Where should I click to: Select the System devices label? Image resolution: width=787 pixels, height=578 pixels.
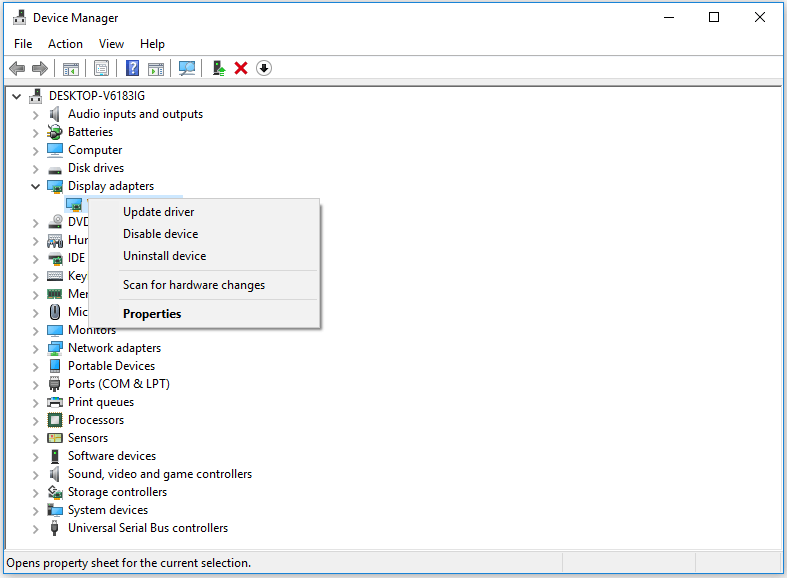[x=108, y=510]
